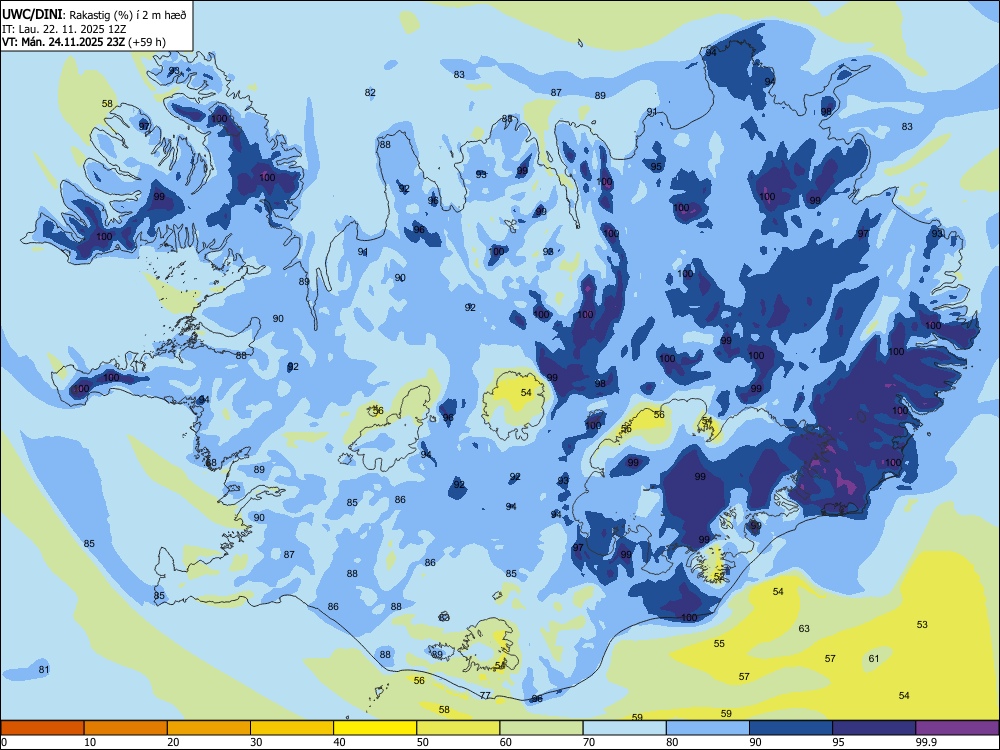
Task: Click the 'IT: Lau. 22. 11. 2025 12Z' line
Action: (x=64, y=29)
